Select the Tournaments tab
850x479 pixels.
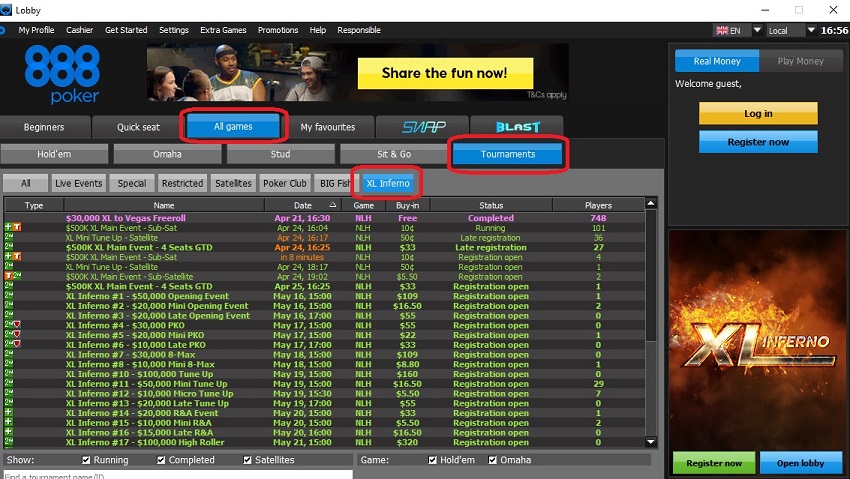click(508, 154)
